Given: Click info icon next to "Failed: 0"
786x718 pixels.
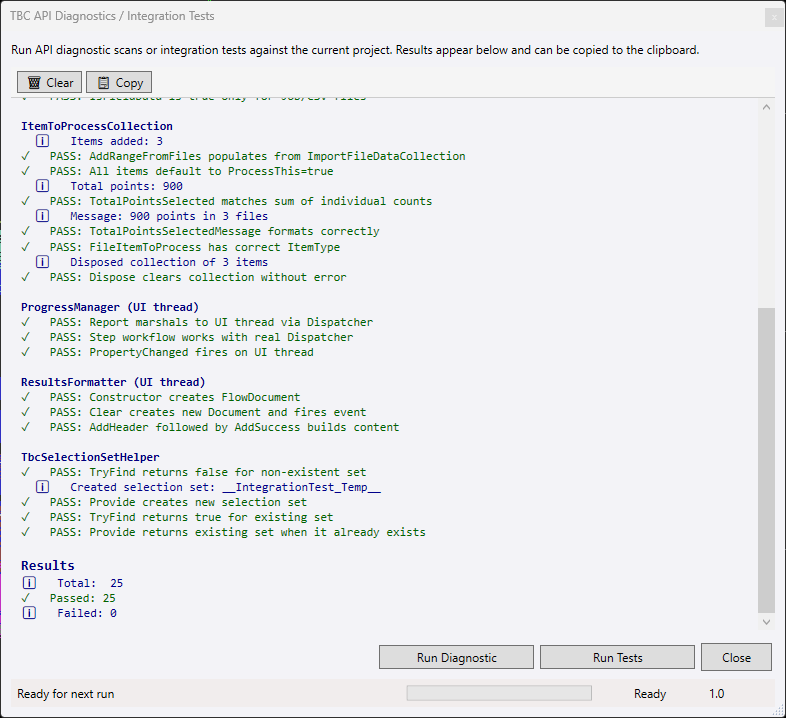Looking at the screenshot, I should (x=30, y=613).
